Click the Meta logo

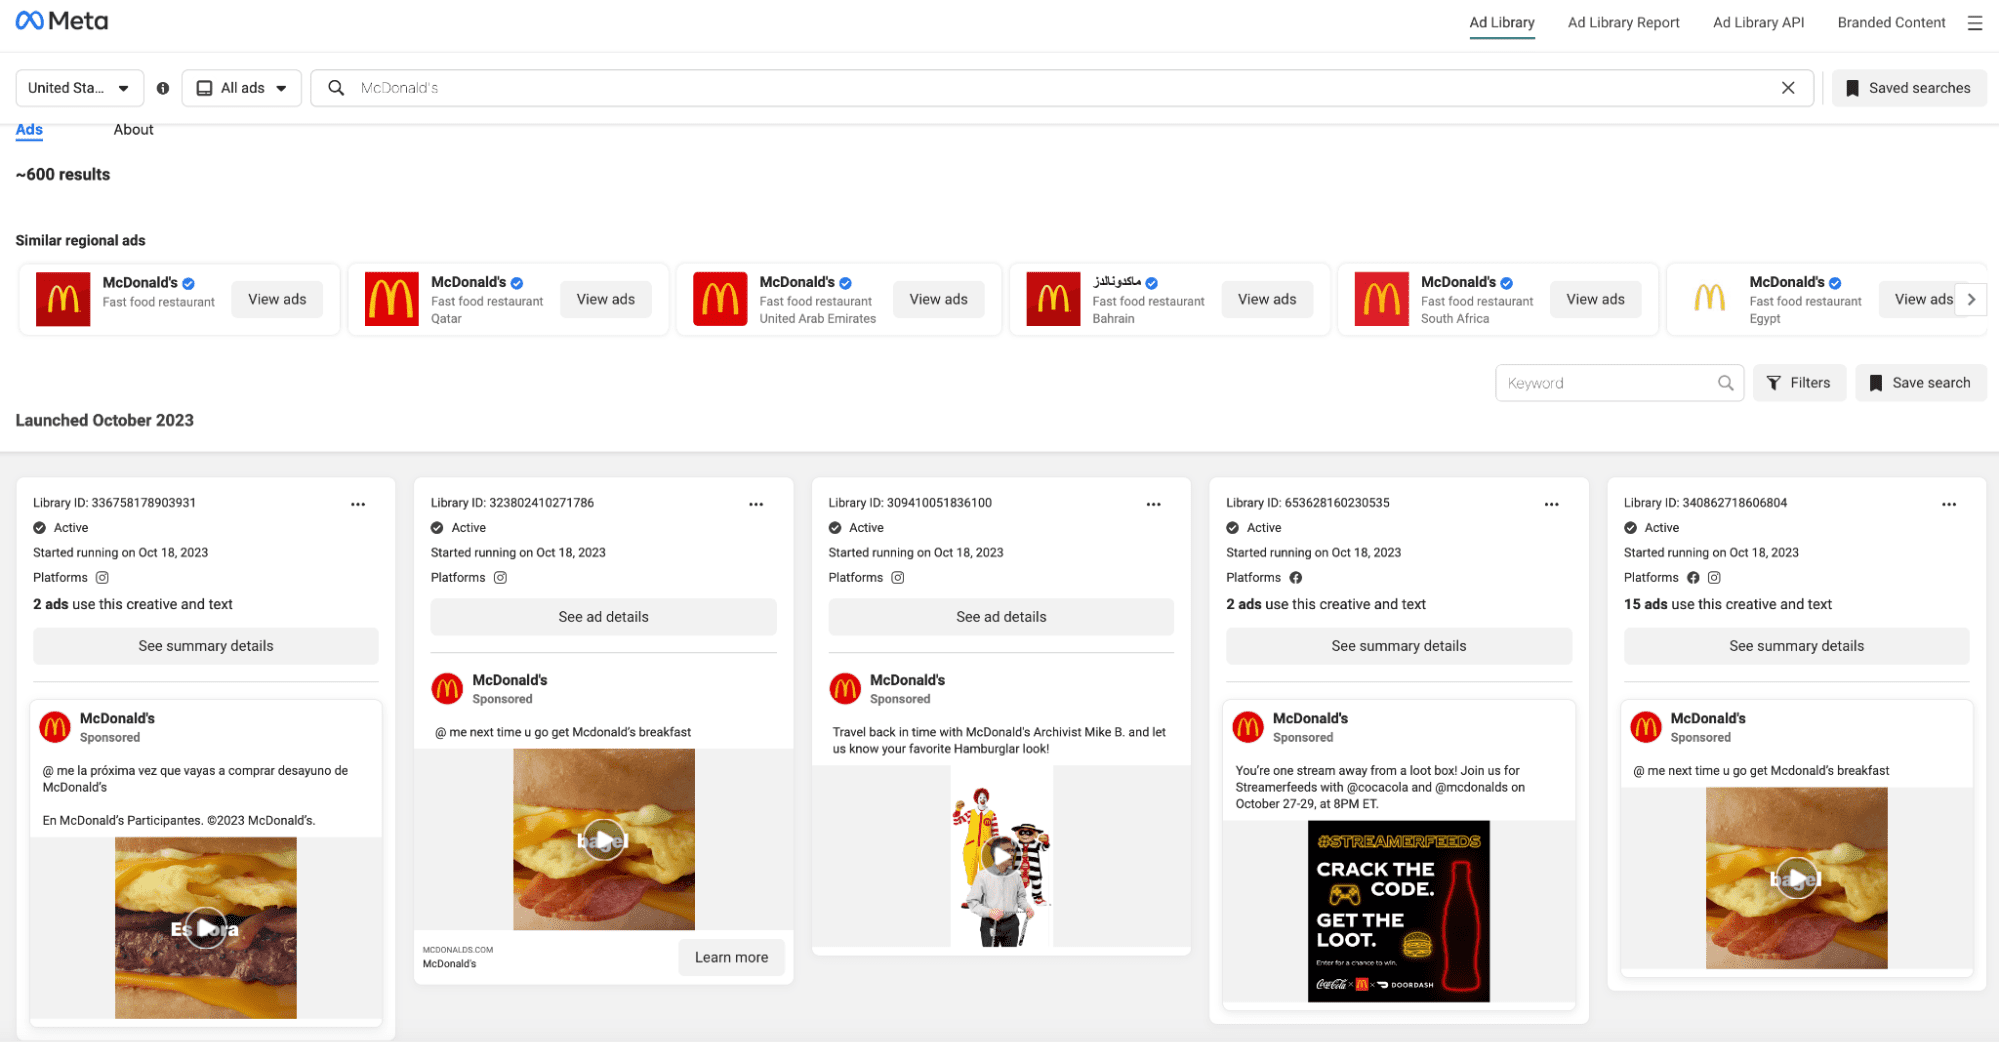coord(62,20)
